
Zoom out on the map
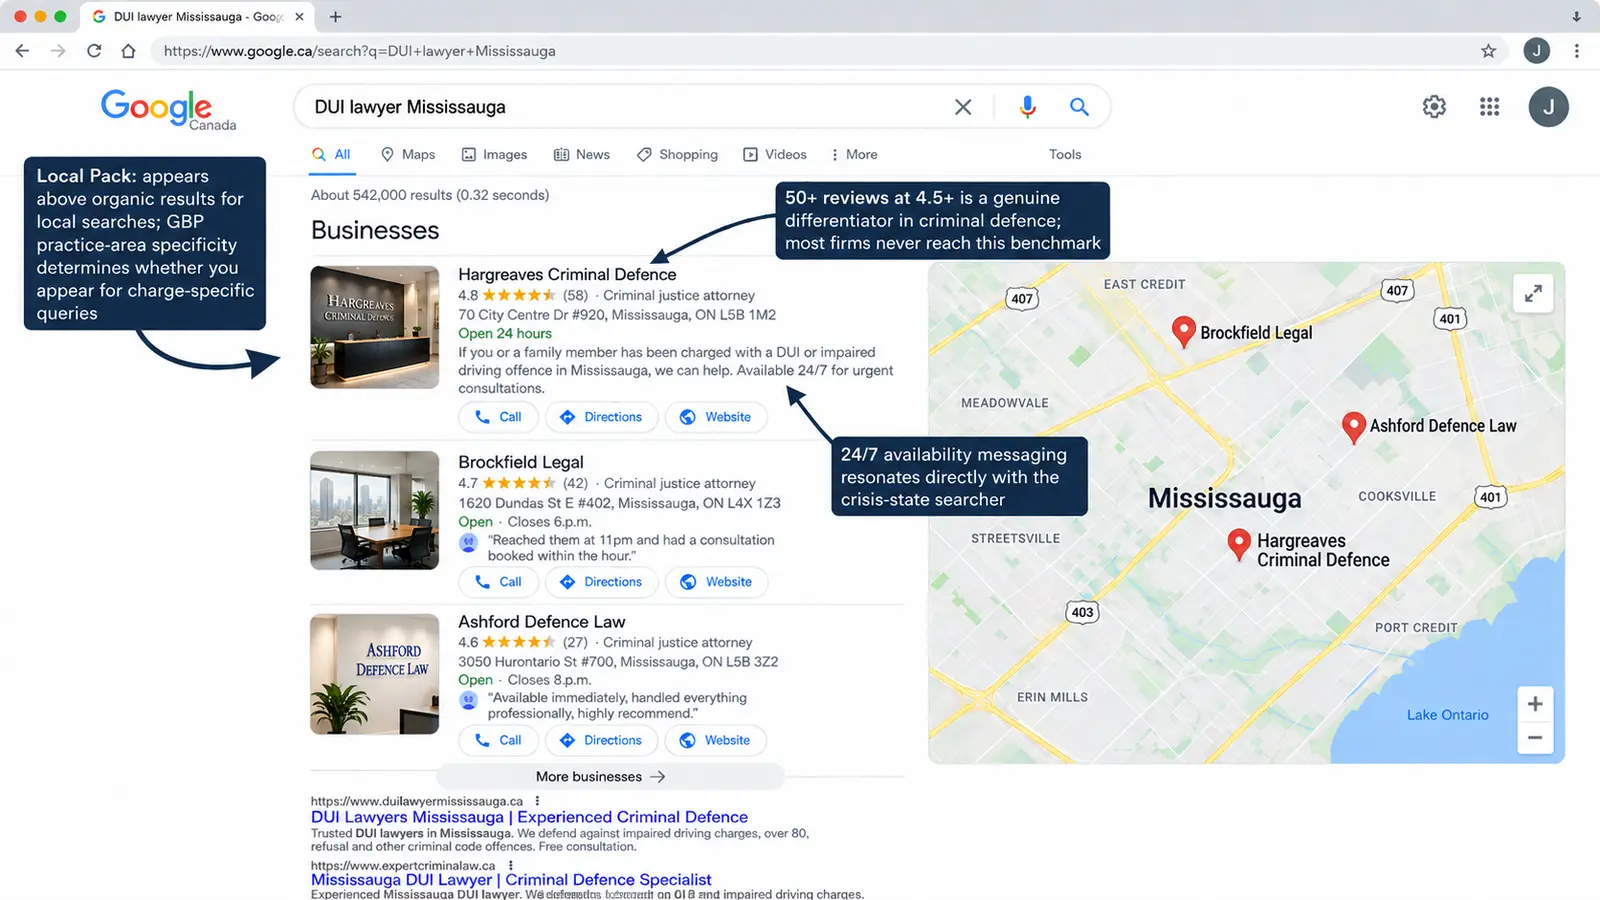tap(1535, 738)
